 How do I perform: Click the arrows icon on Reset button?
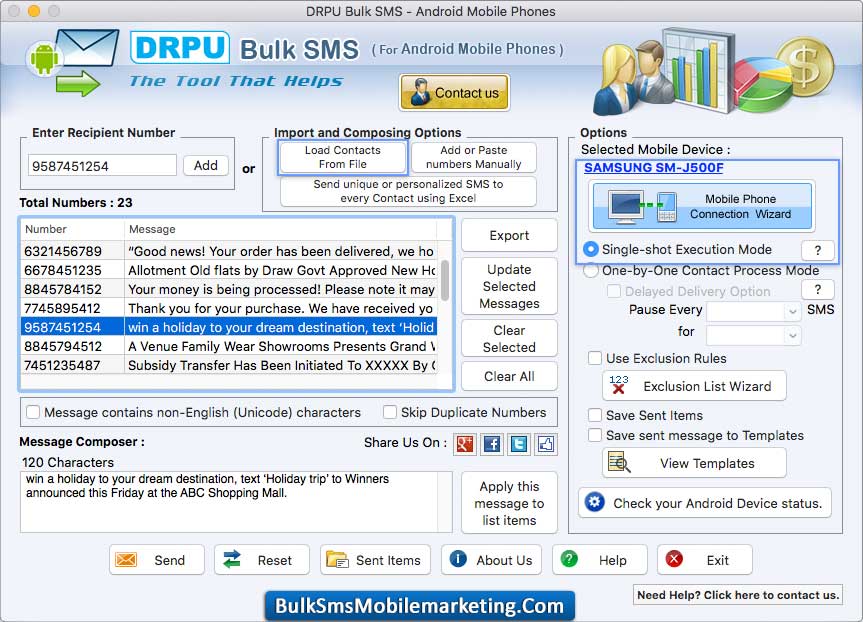pyautogui.click(x=232, y=559)
